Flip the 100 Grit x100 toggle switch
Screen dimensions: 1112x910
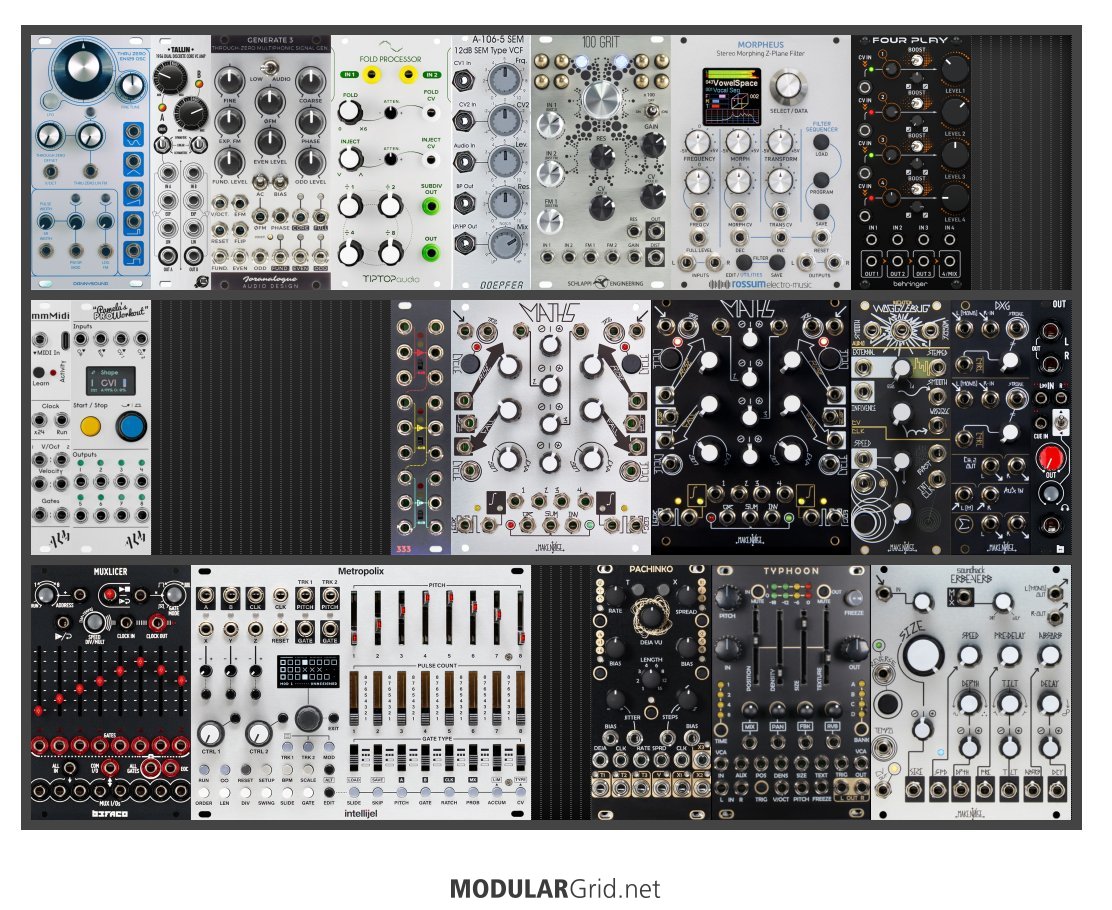pos(650,111)
